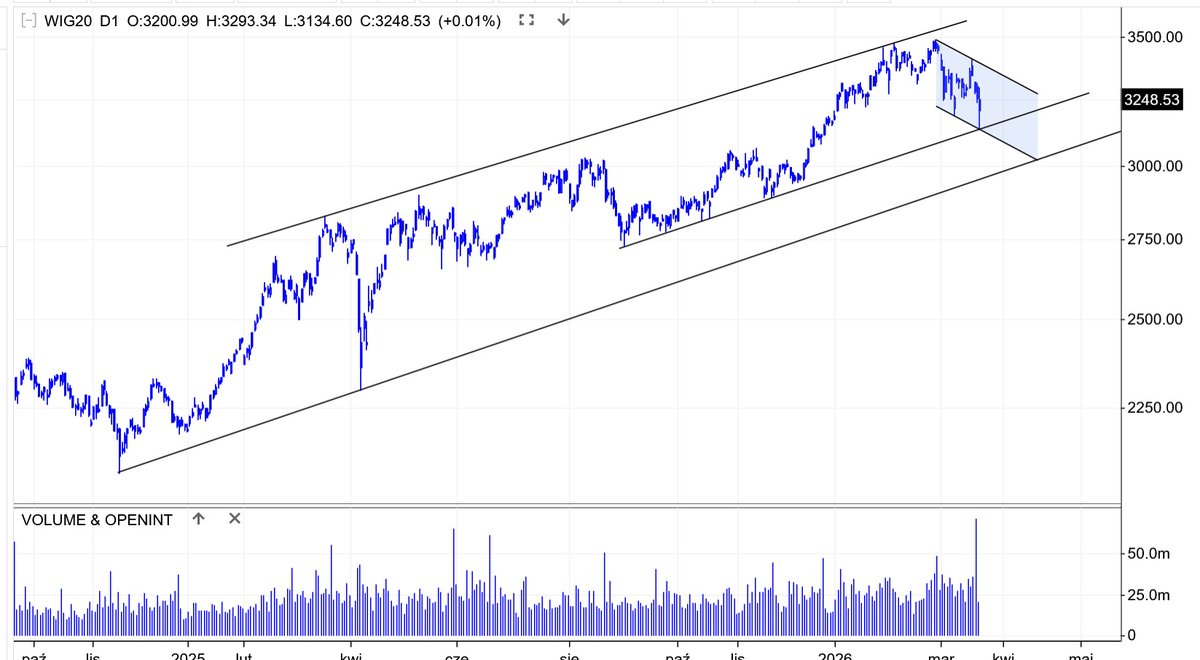Collapse the WIG20 chart legend toggle
Viewport: 1200px width, 660px height.
(28, 20)
